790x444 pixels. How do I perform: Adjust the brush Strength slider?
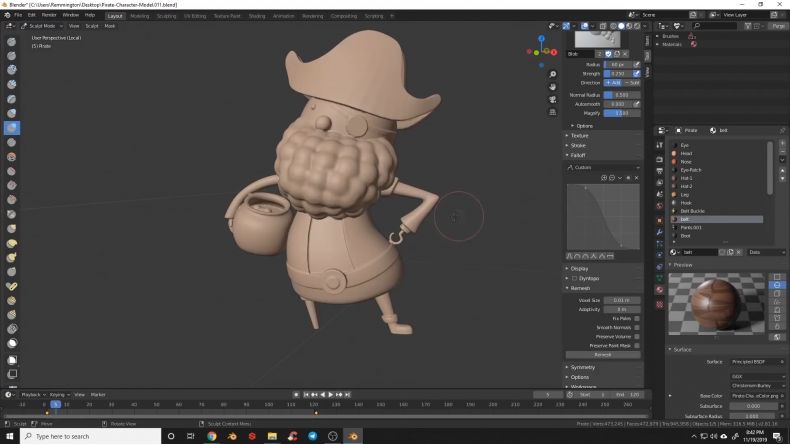point(617,73)
